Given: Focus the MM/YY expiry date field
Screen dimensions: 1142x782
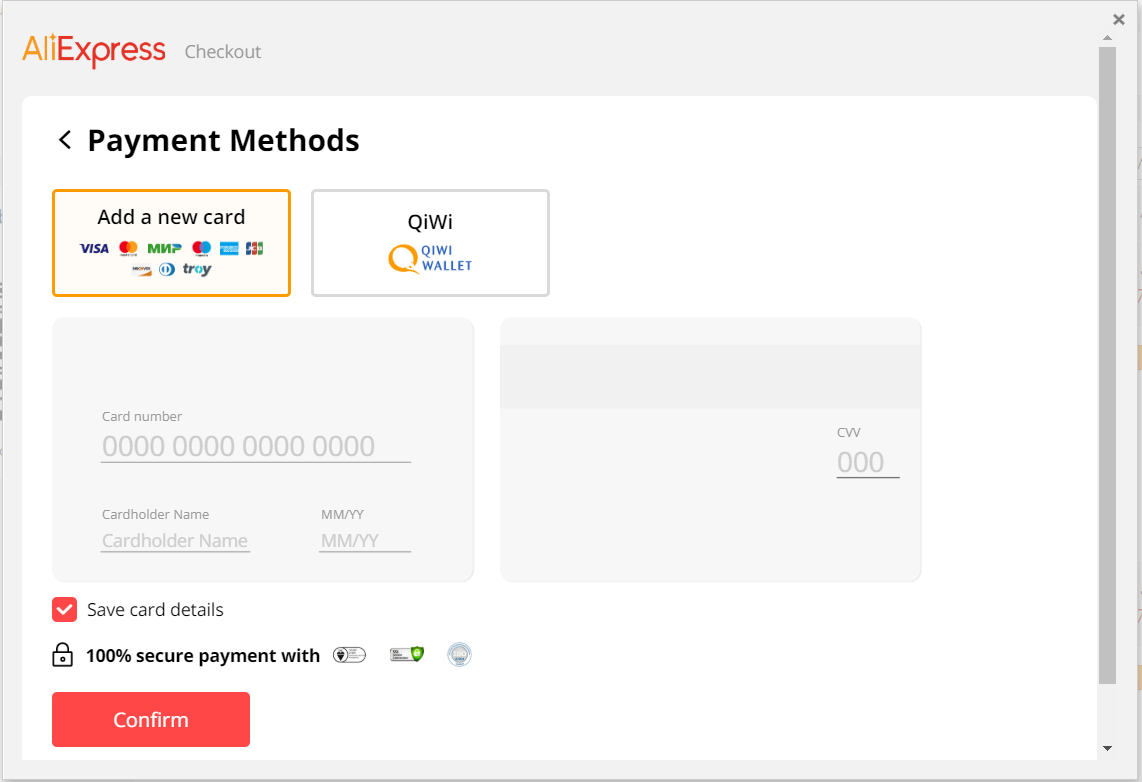Looking at the screenshot, I should (x=365, y=540).
